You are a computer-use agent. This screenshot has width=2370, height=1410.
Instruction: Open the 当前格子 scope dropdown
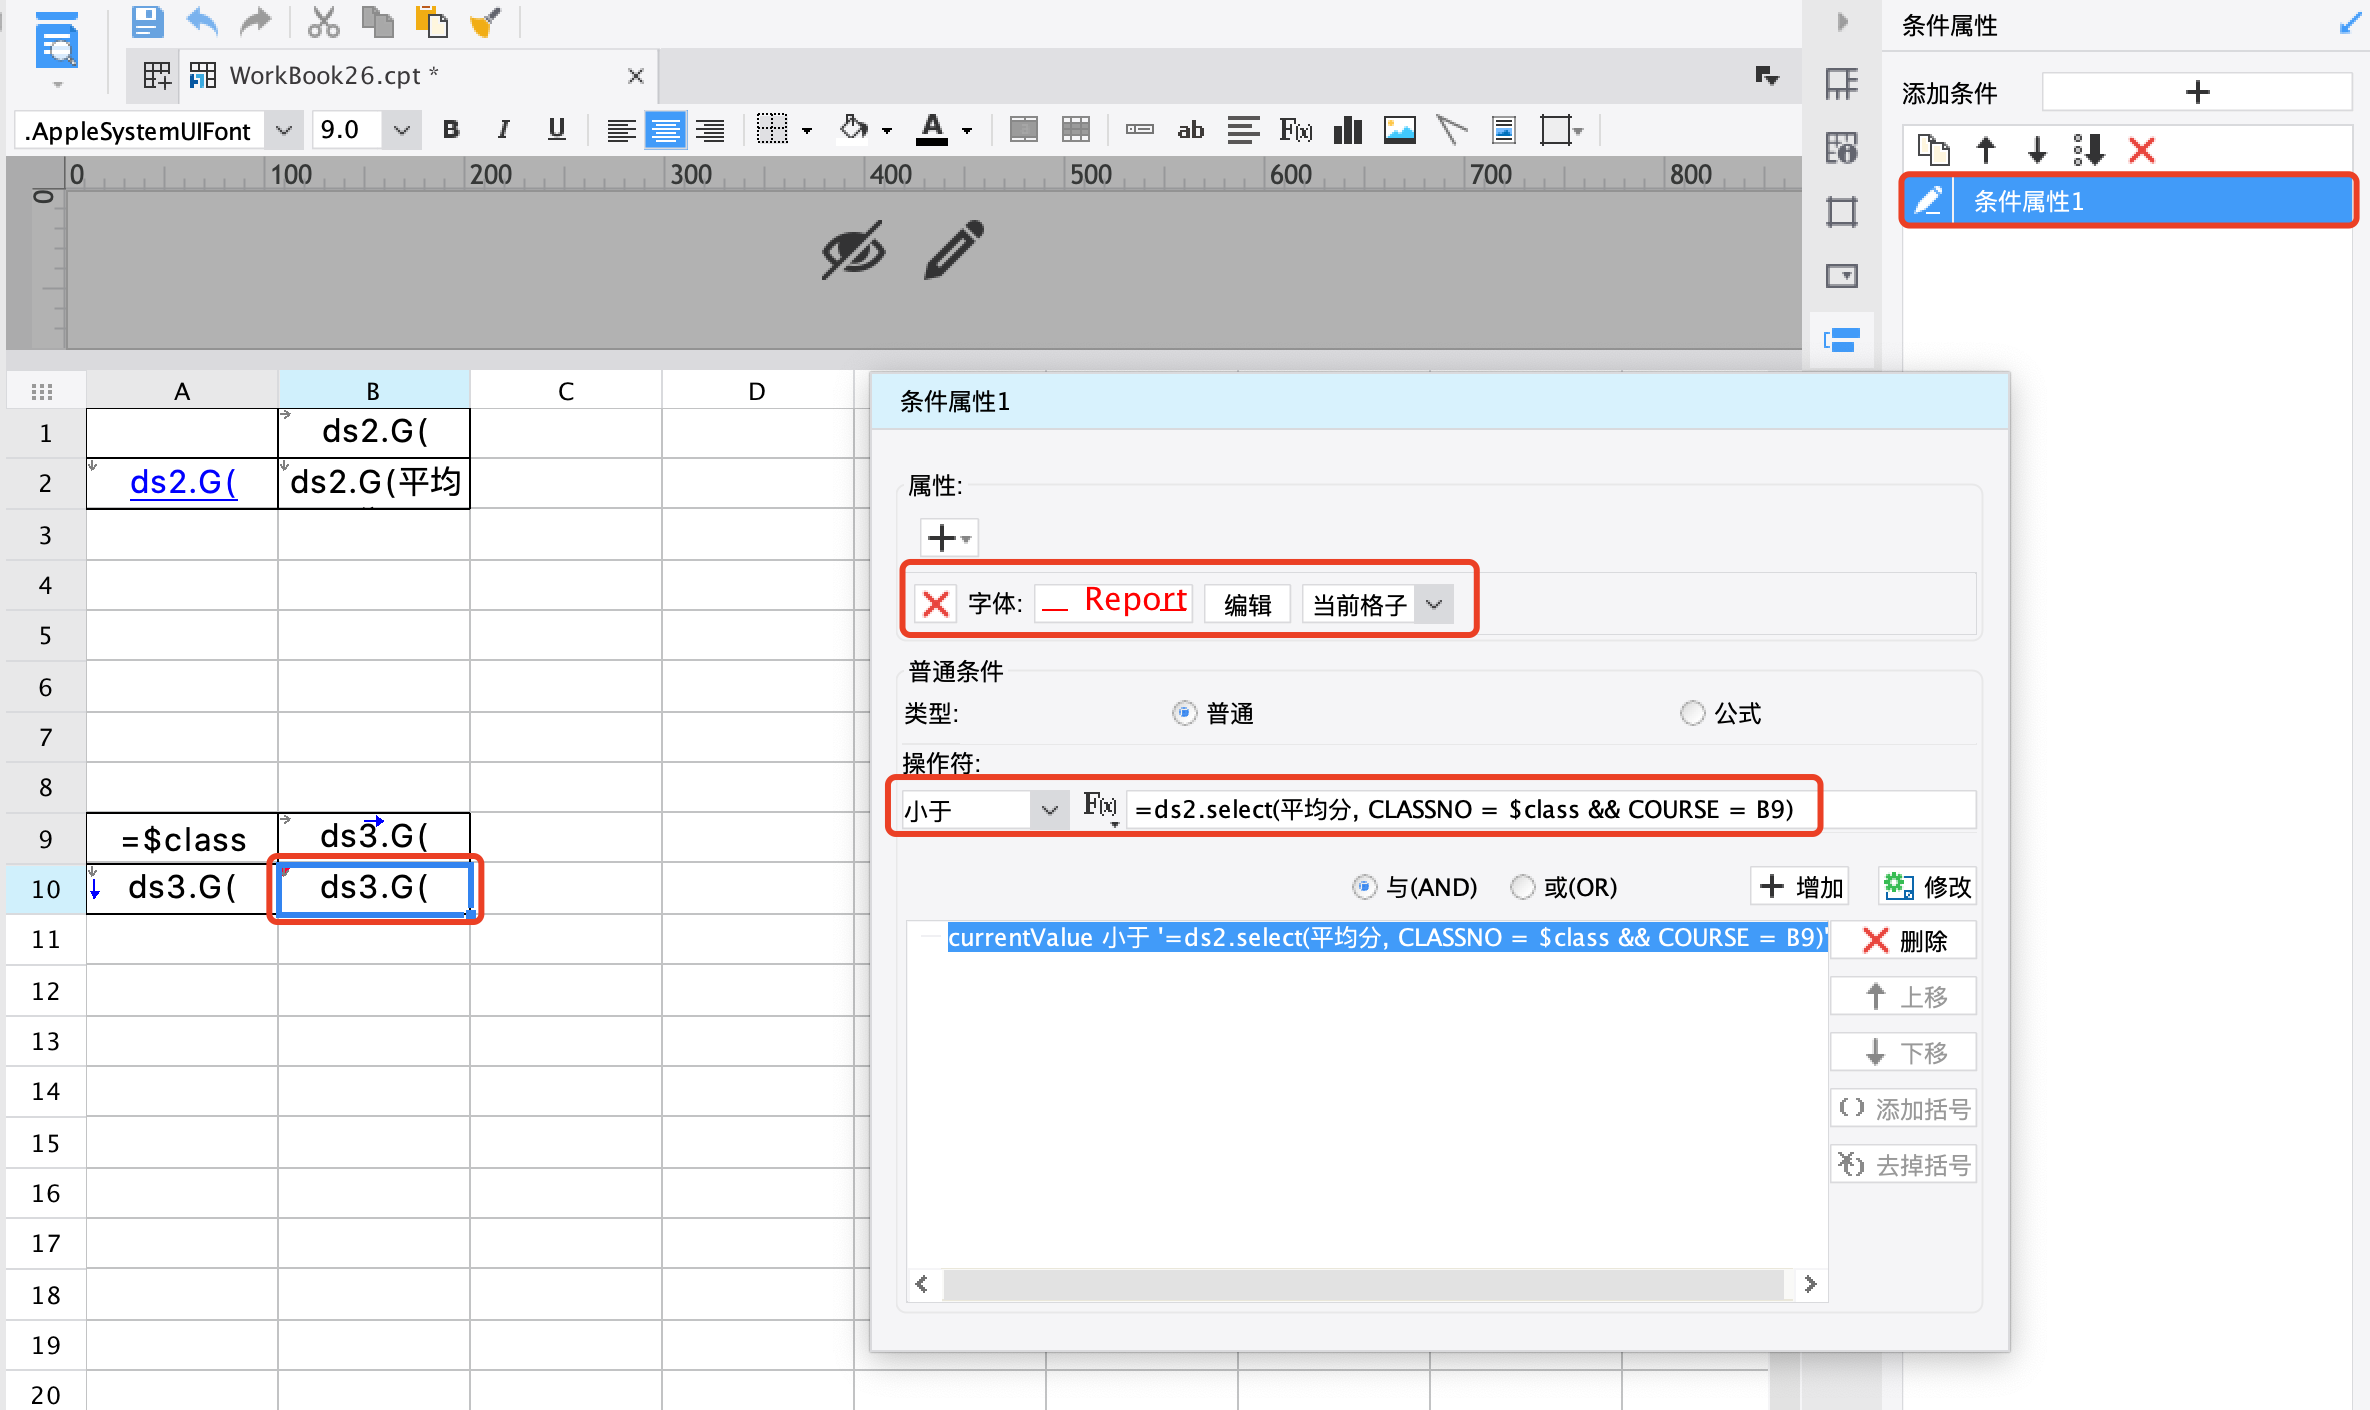1434,604
